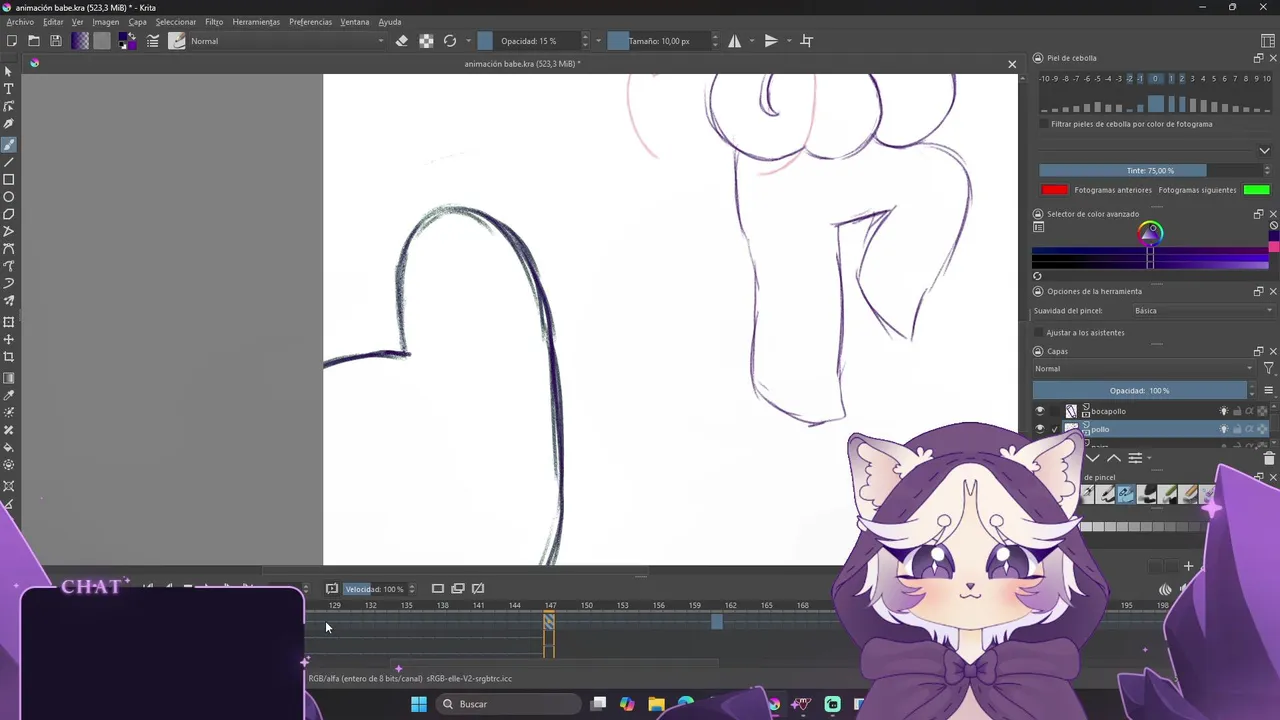Open Suavizado del pincel dropdown
The height and width of the screenshot is (720, 1280).
pyautogui.click(x=1204, y=311)
